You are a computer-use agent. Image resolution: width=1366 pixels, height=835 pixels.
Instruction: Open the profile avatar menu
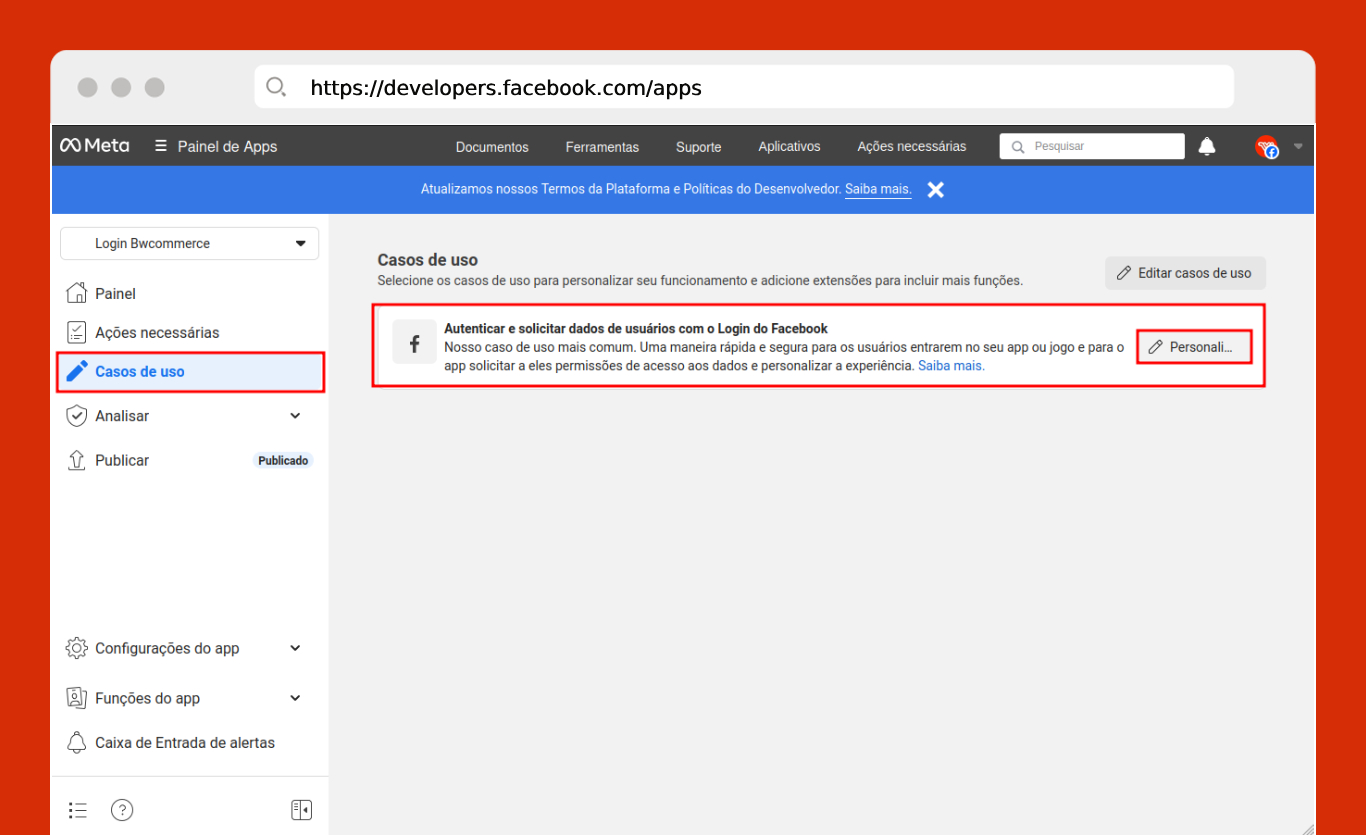(x=1267, y=147)
